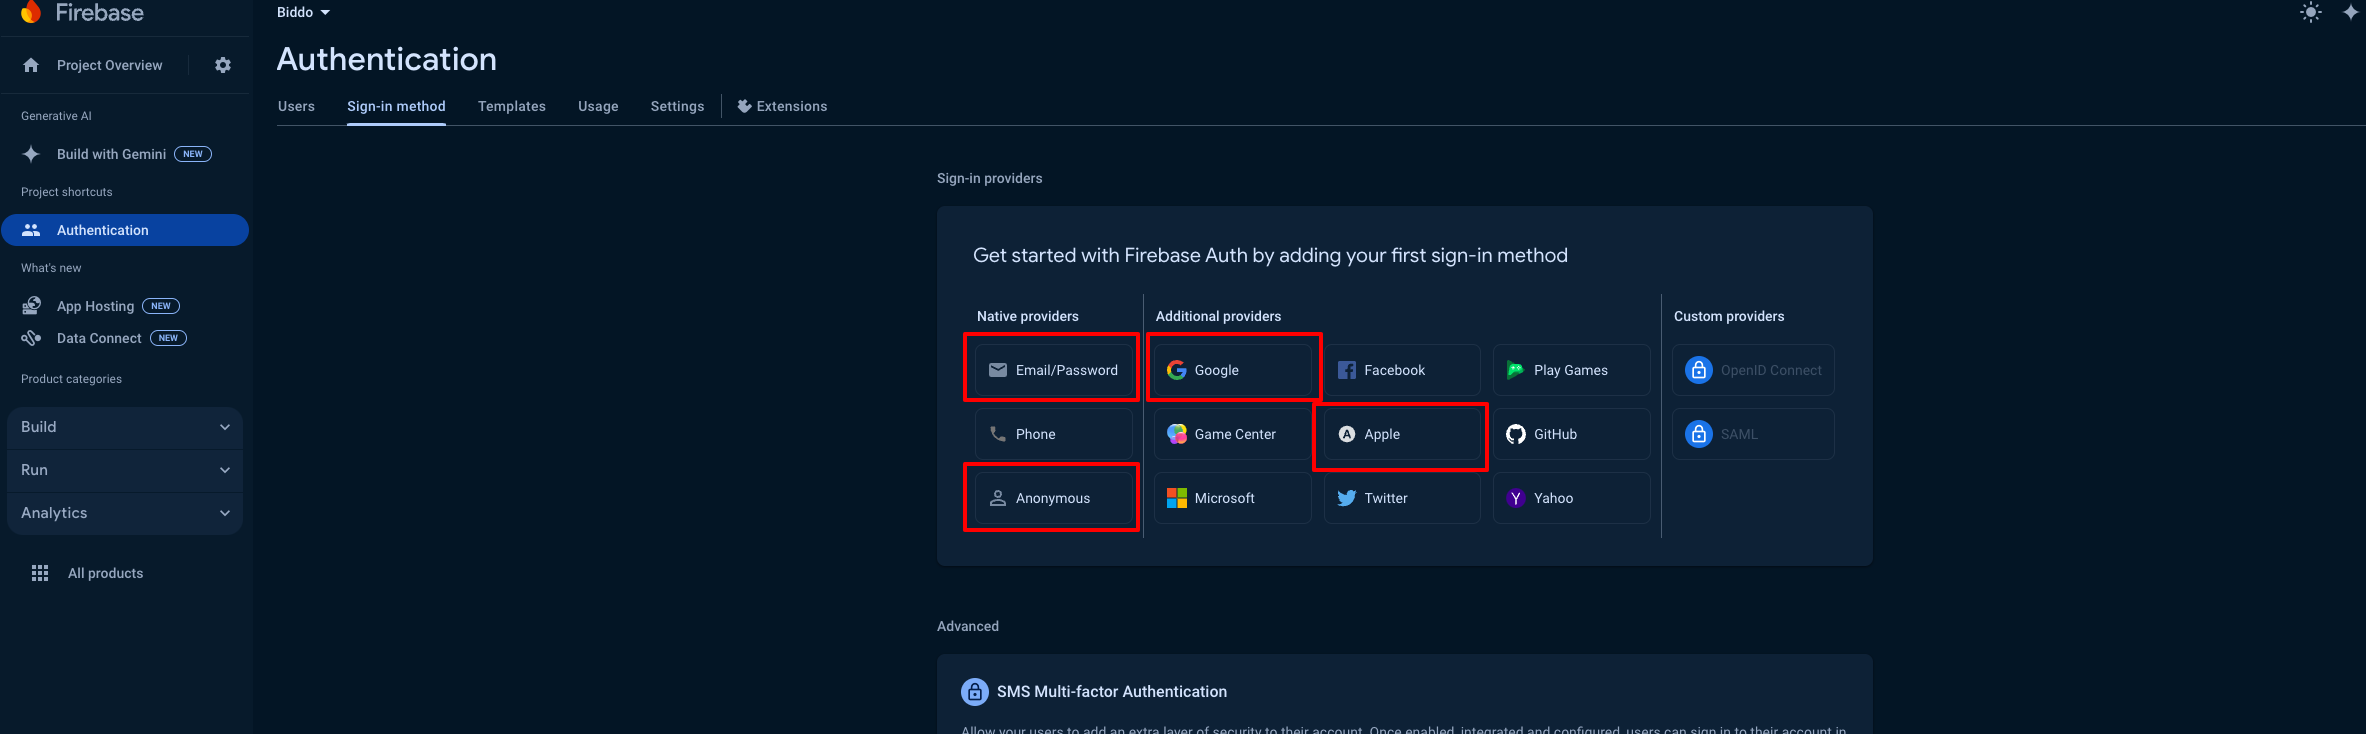Click the App Hosting icon

31,306
